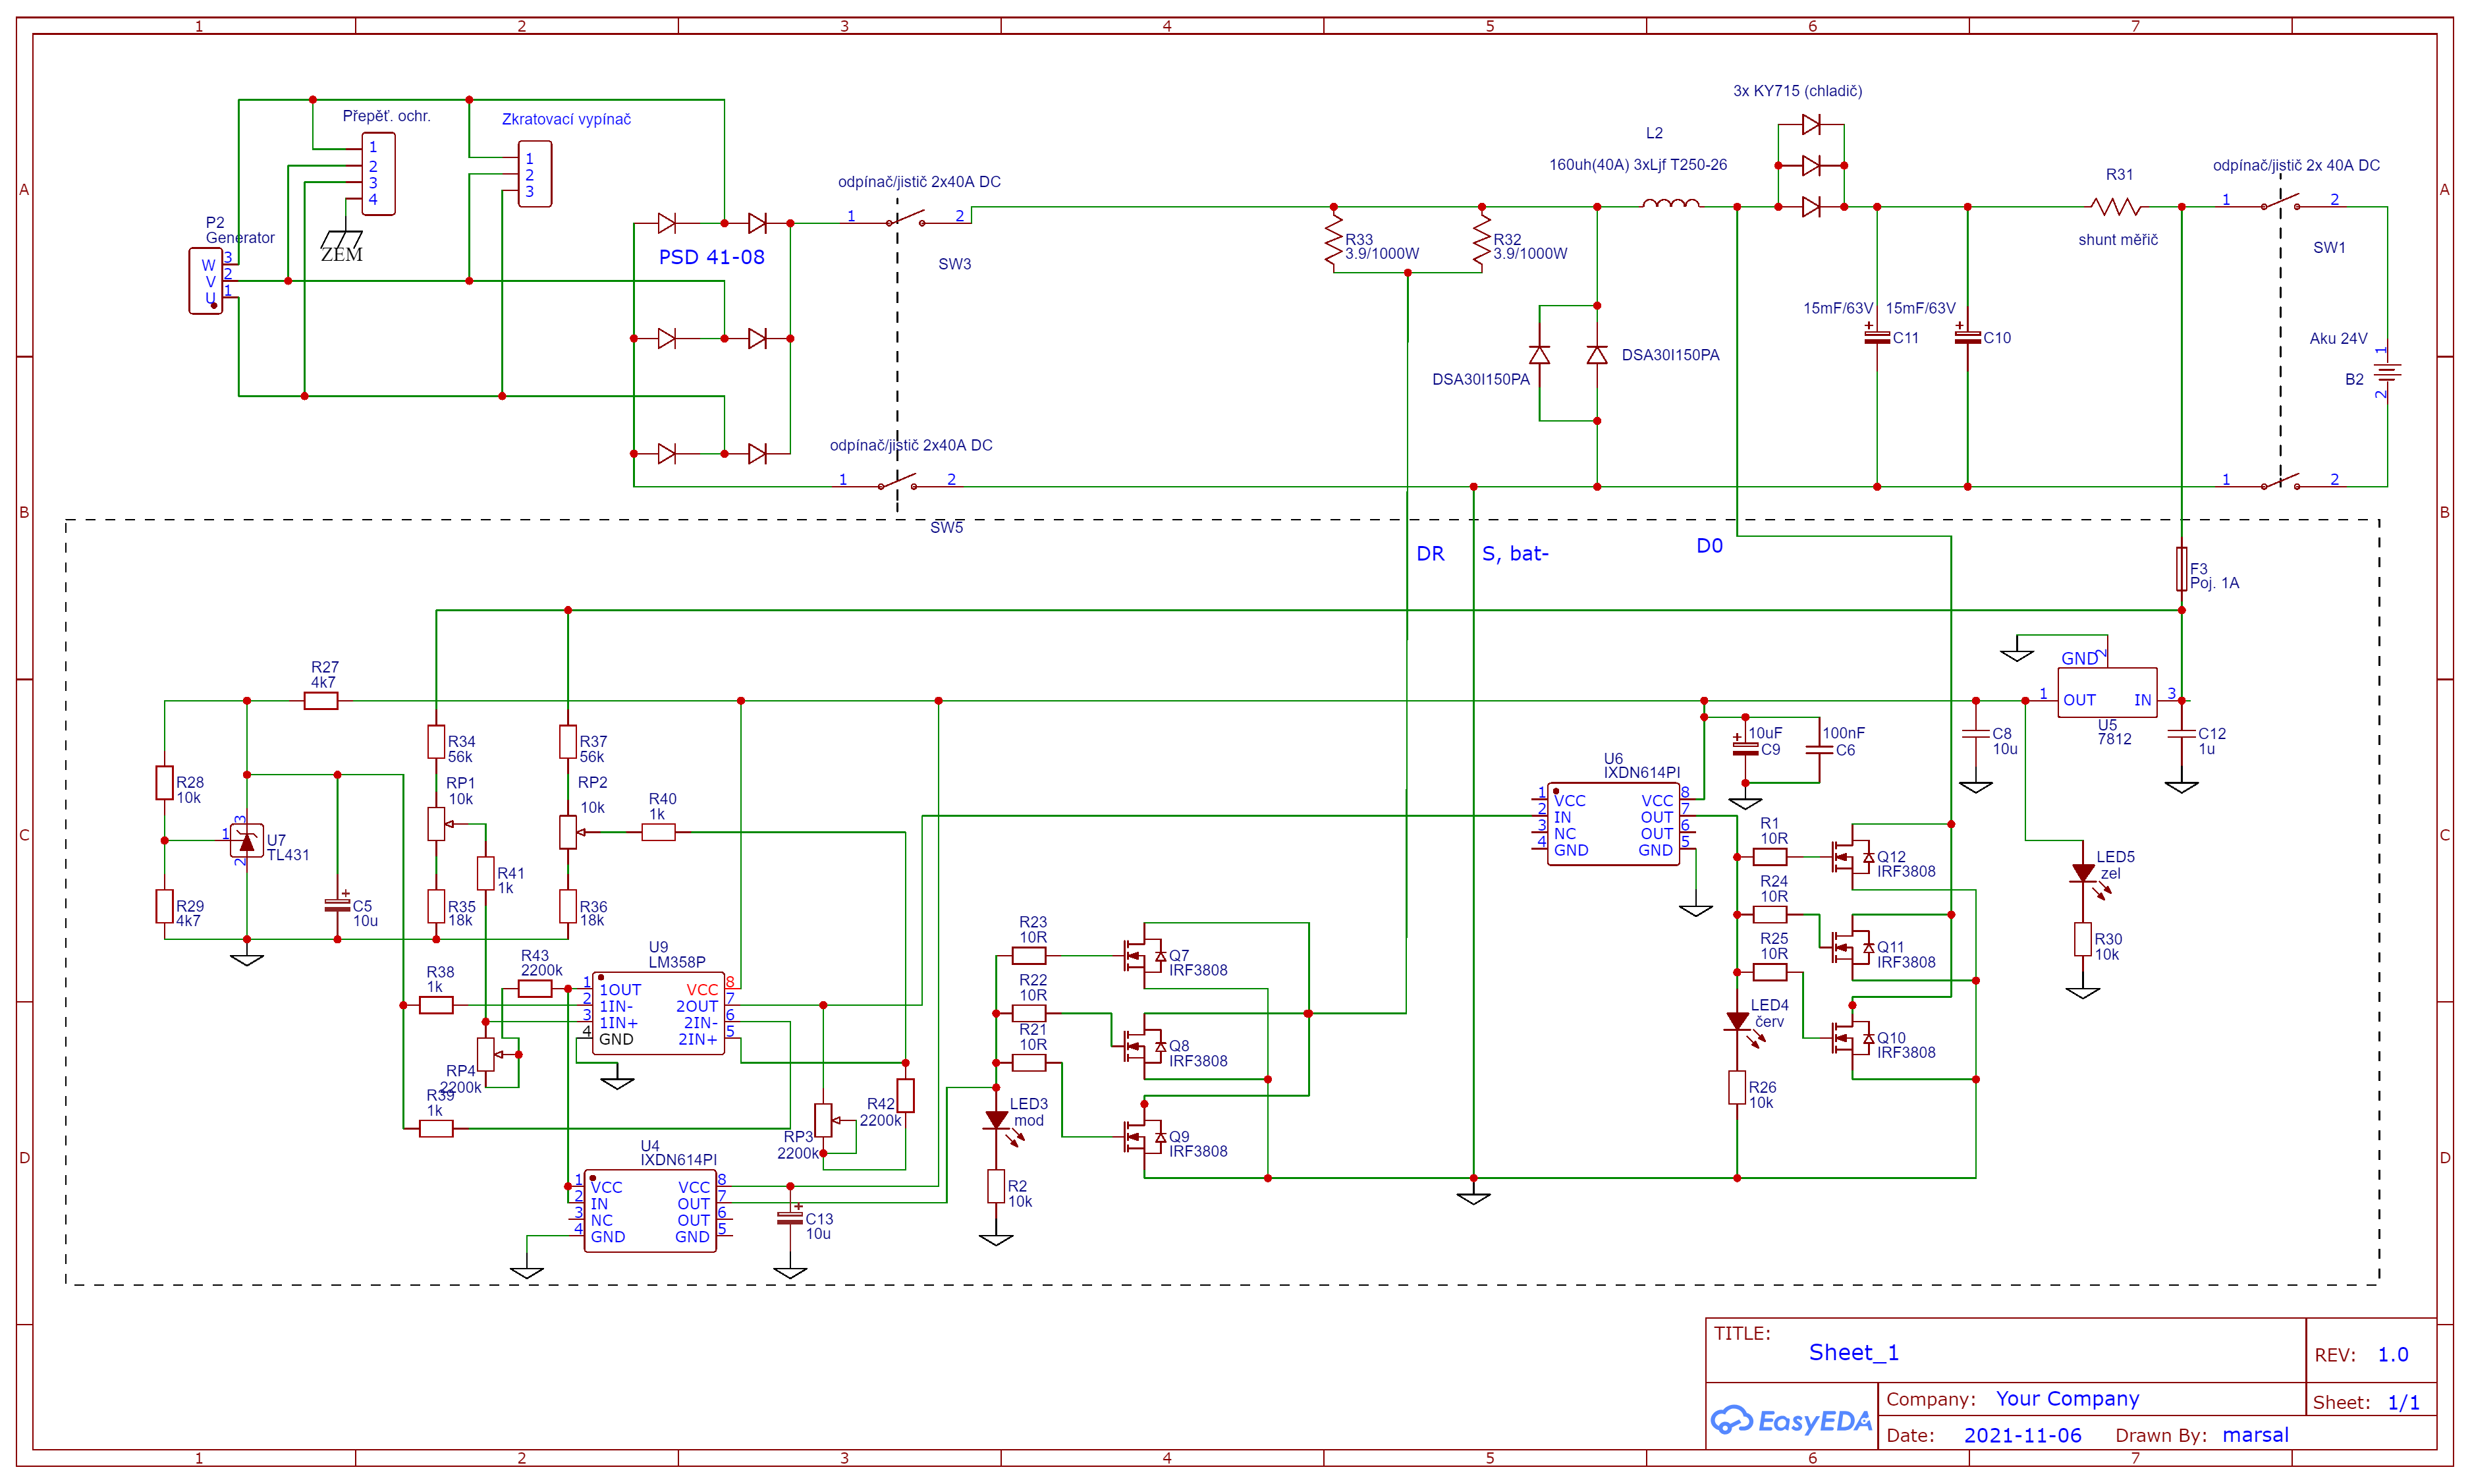Select the U7 TL431 reference symbol
Screen dimensions: 2470x1484
pyautogui.click(x=247, y=841)
